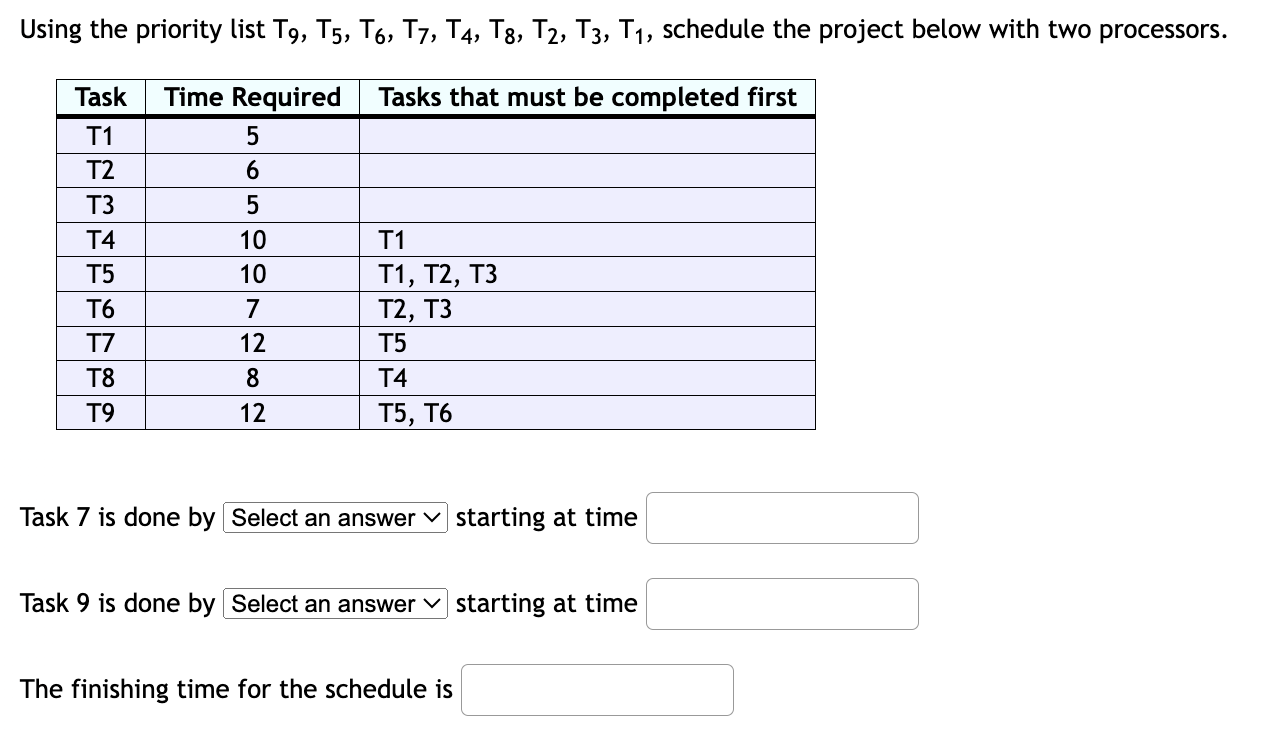Image resolution: width=1266 pixels, height=738 pixels.
Task: Expand the Select an answer list for Task 7
Action: tap(335, 517)
